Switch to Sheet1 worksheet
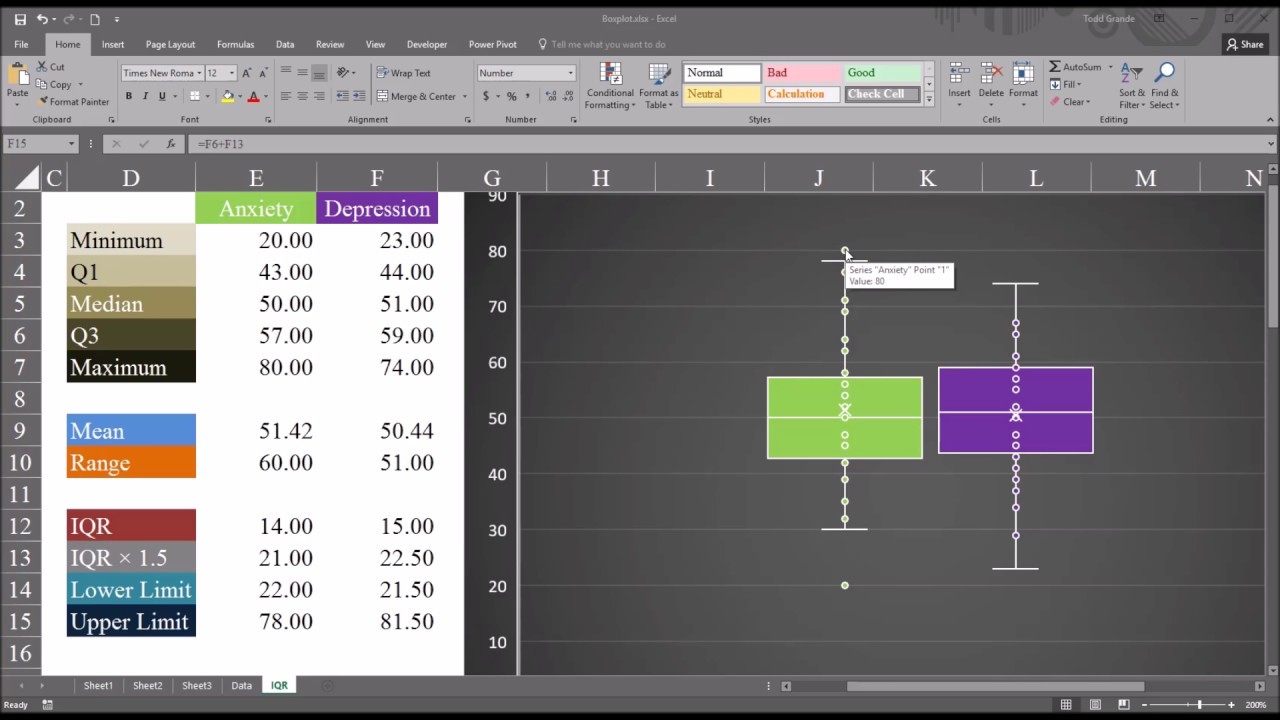Image resolution: width=1280 pixels, height=720 pixels. click(x=98, y=685)
